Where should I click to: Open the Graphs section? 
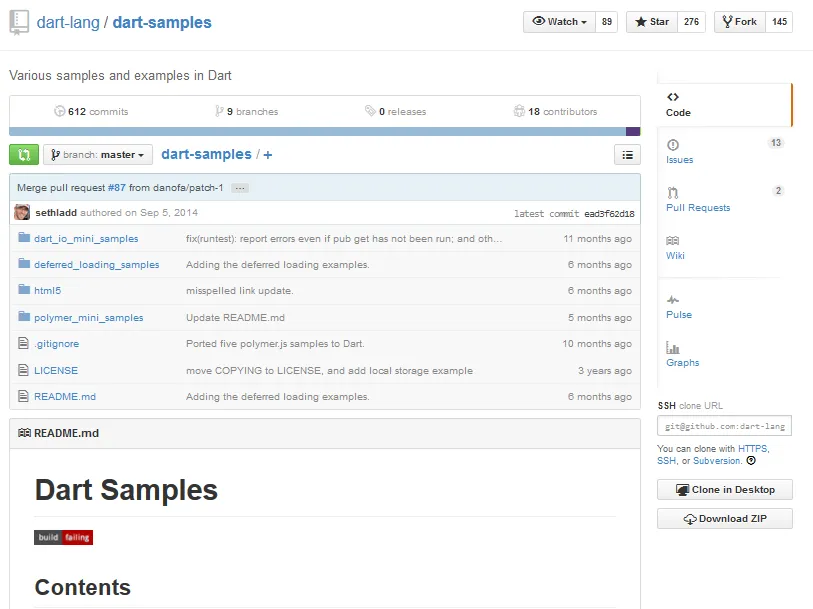click(x=682, y=362)
